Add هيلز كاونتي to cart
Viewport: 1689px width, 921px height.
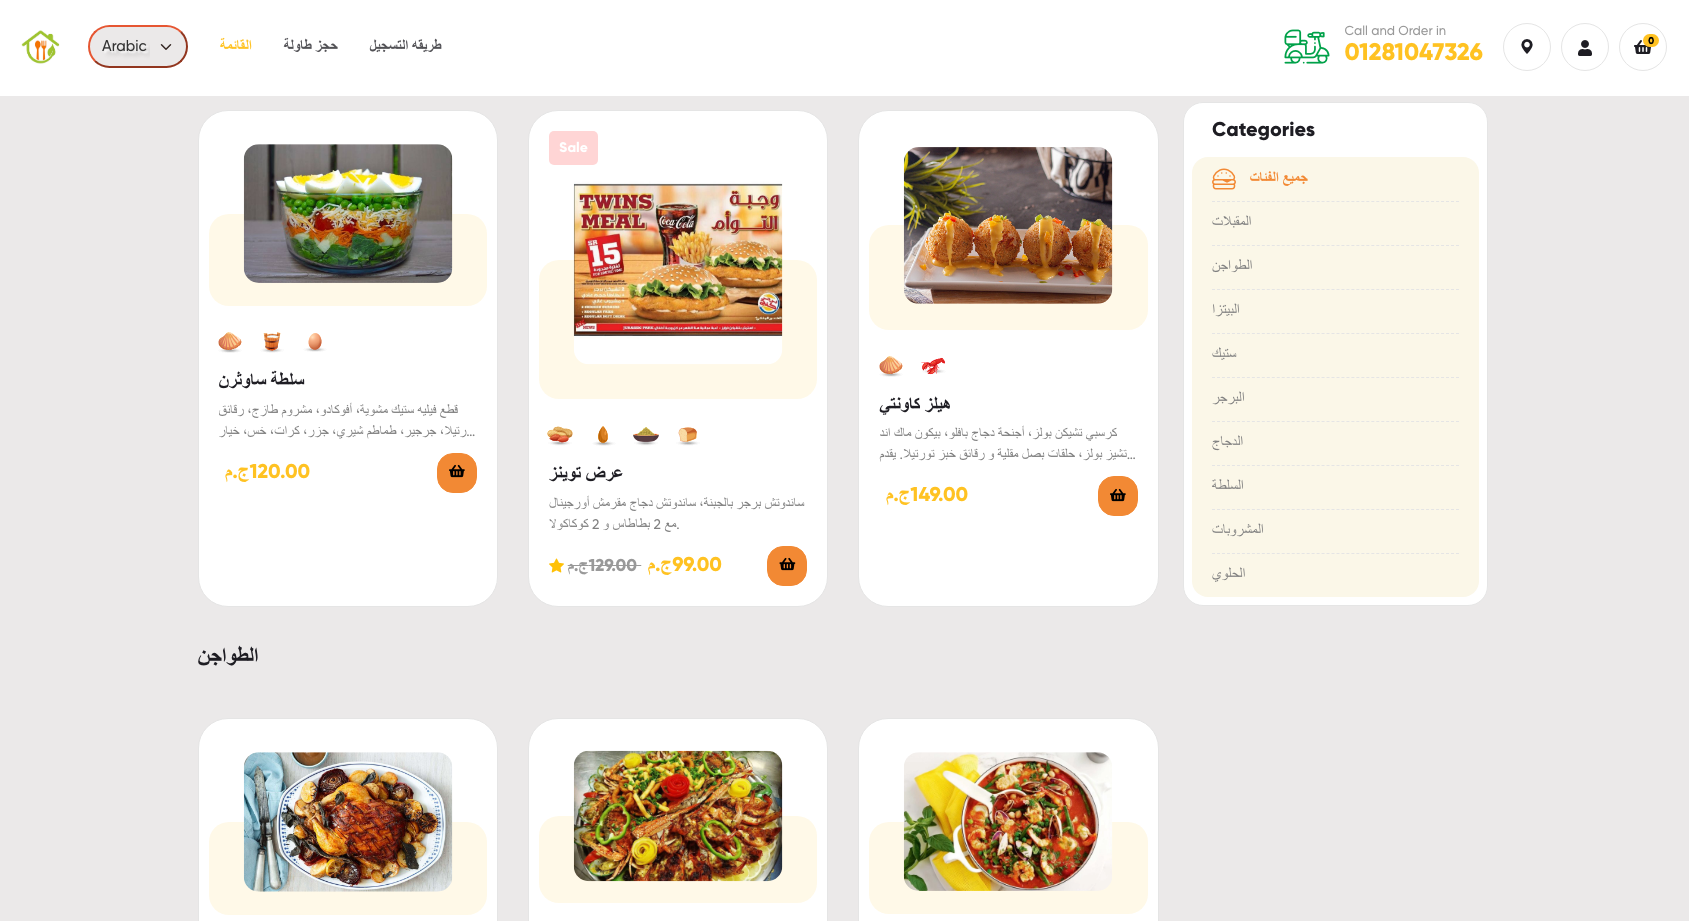tap(1118, 496)
